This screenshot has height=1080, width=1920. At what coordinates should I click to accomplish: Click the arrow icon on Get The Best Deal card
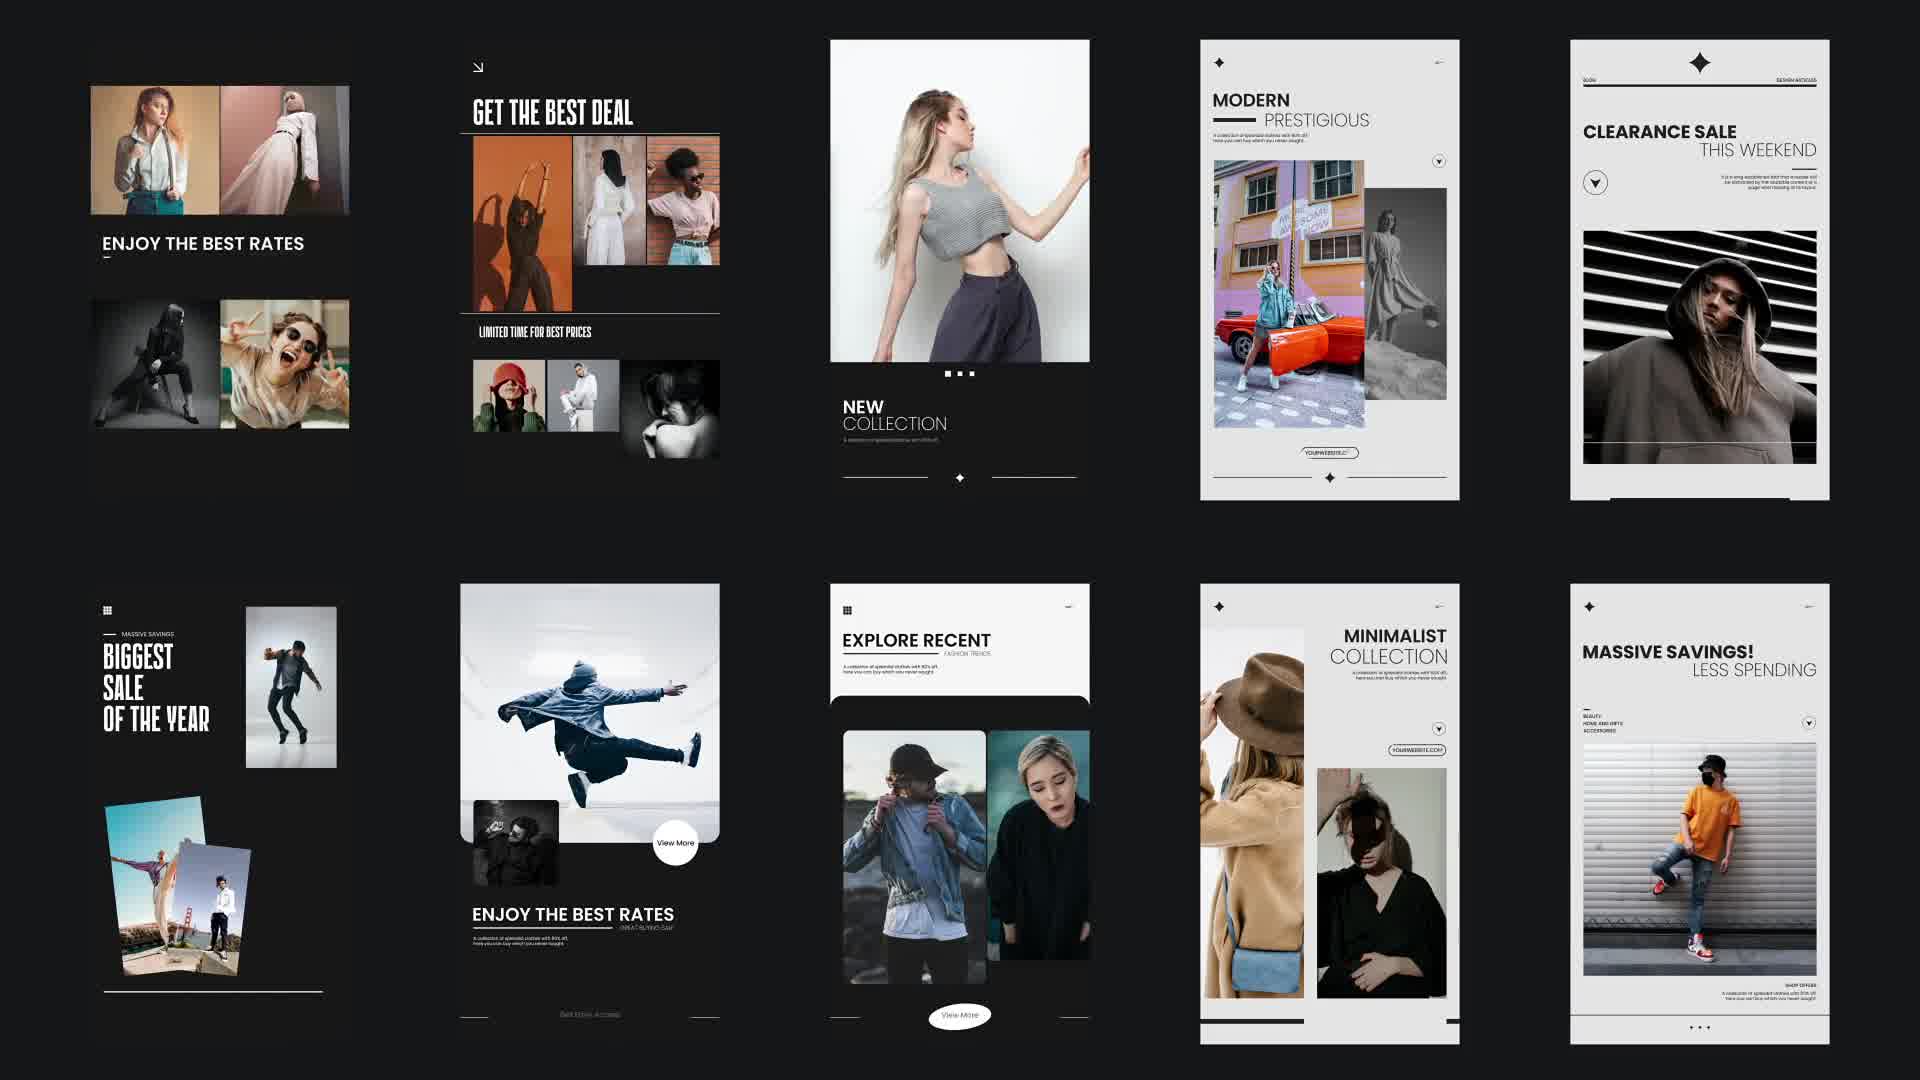point(479,66)
